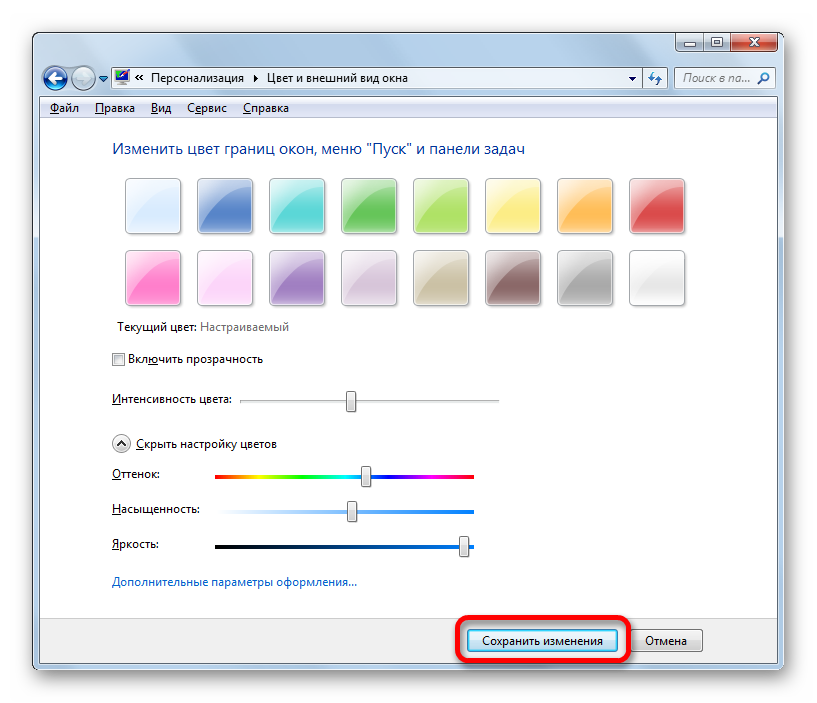Screen dimensions: 817x703
Task: Open the Файл menu
Action: (x=64, y=108)
